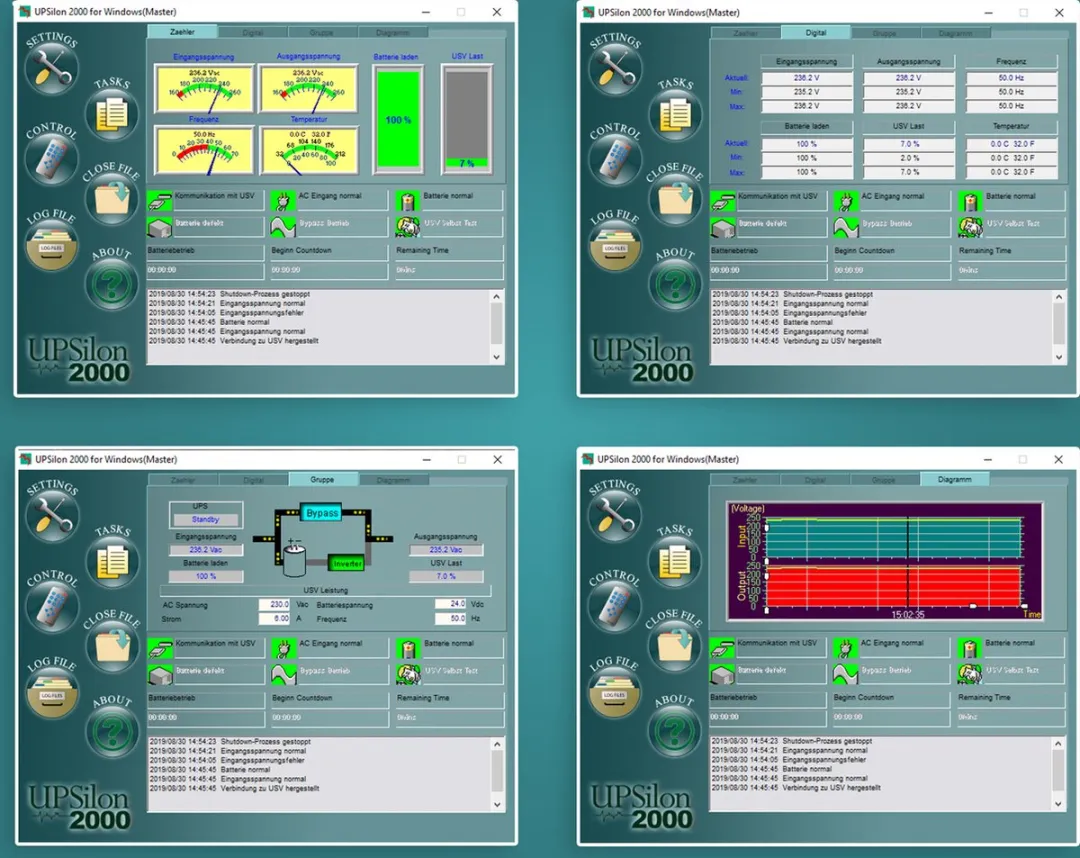The width and height of the screenshot is (1080, 858).
Task: Switch to Diagramm tab in top-left window
Action: pos(393,32)
